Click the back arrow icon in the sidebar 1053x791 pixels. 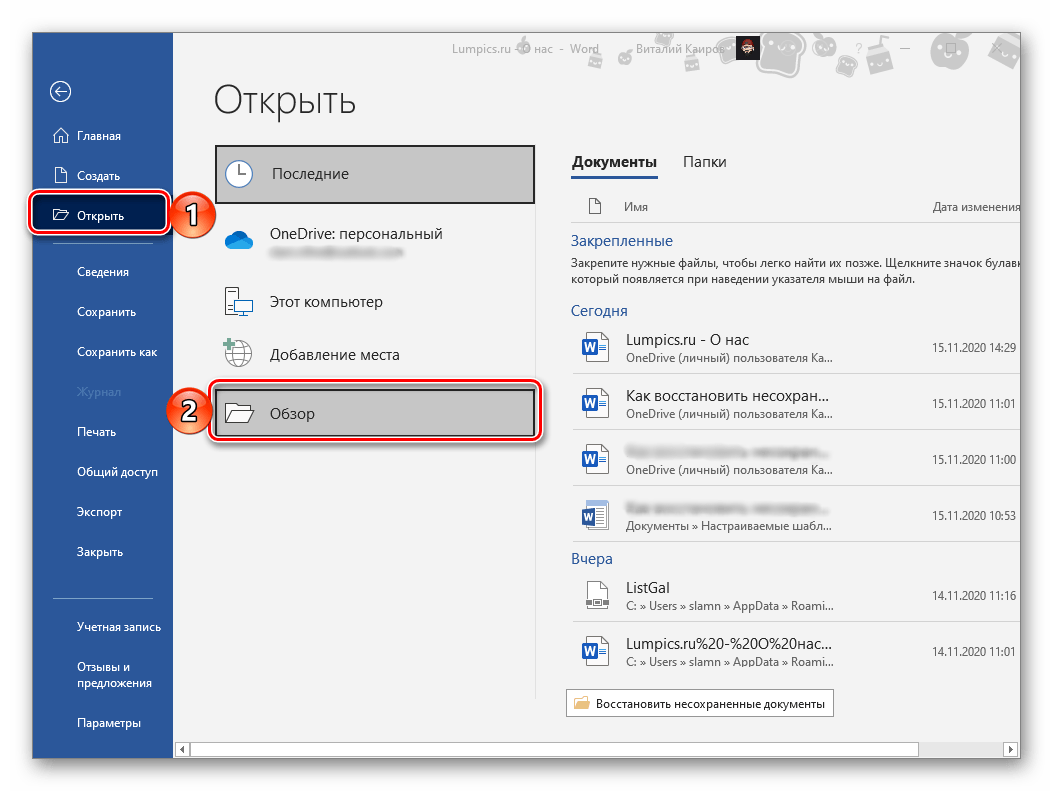click(x=61, y=92)
